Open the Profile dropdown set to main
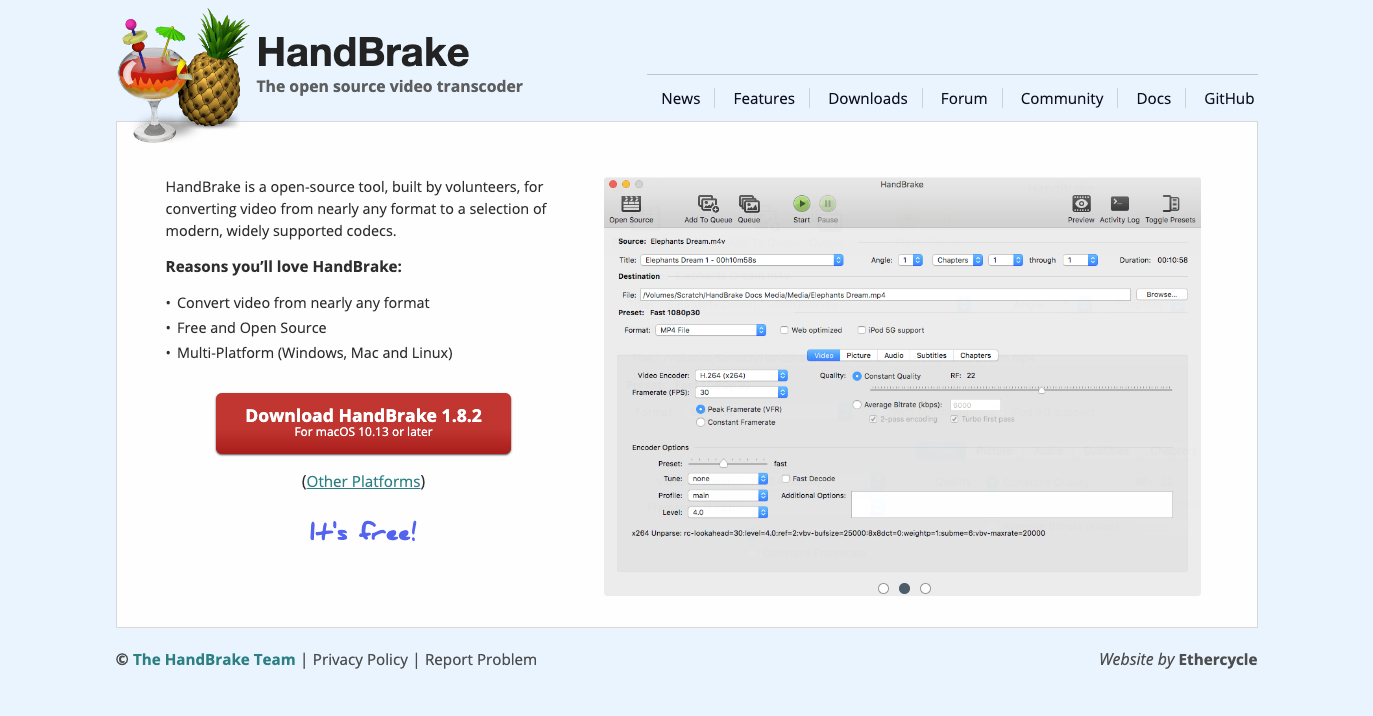This screenshot has height=716, width=1373. 728,495
